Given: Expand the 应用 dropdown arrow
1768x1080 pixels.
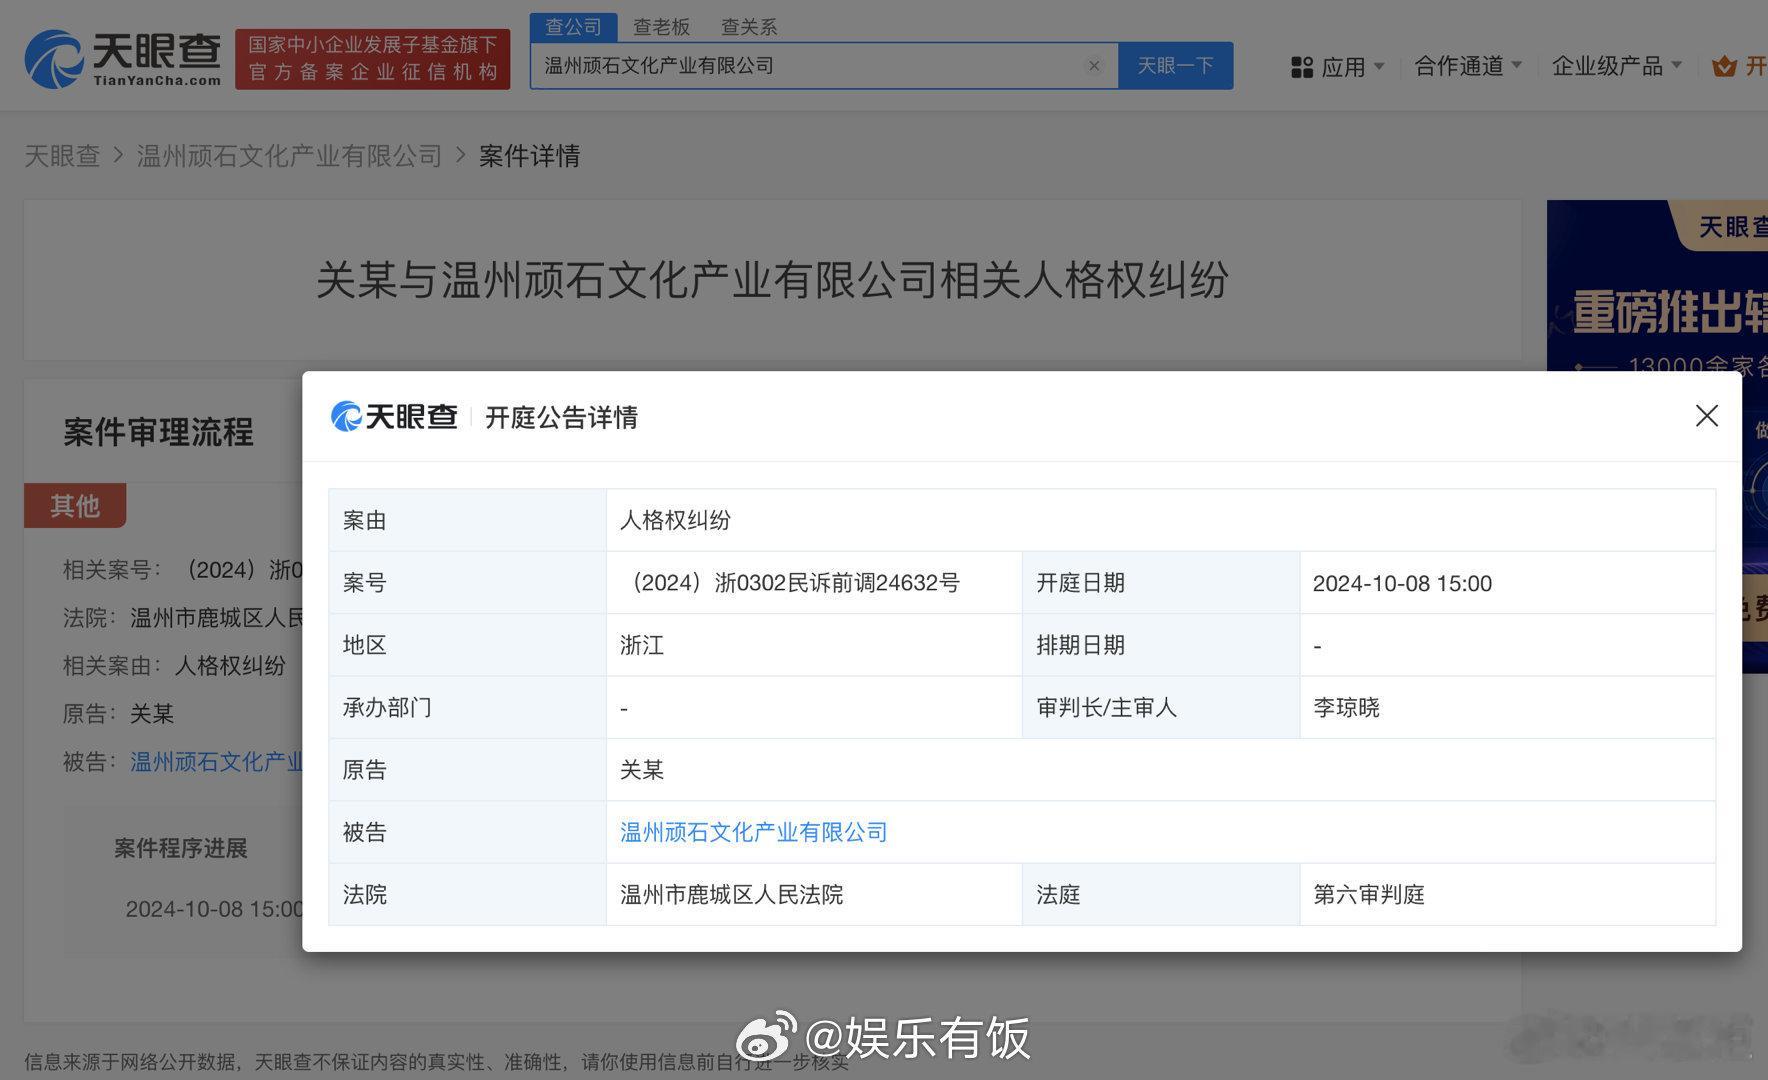Looking at the screenshot, I should point(1379,67).
